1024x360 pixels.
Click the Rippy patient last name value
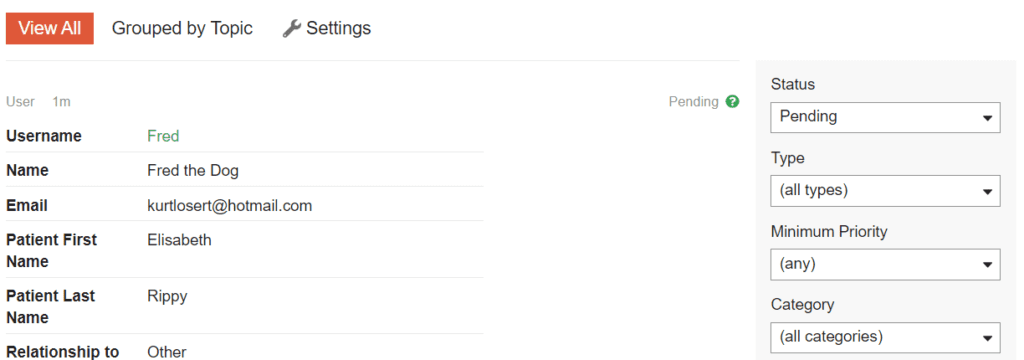(x=167, y=297)
